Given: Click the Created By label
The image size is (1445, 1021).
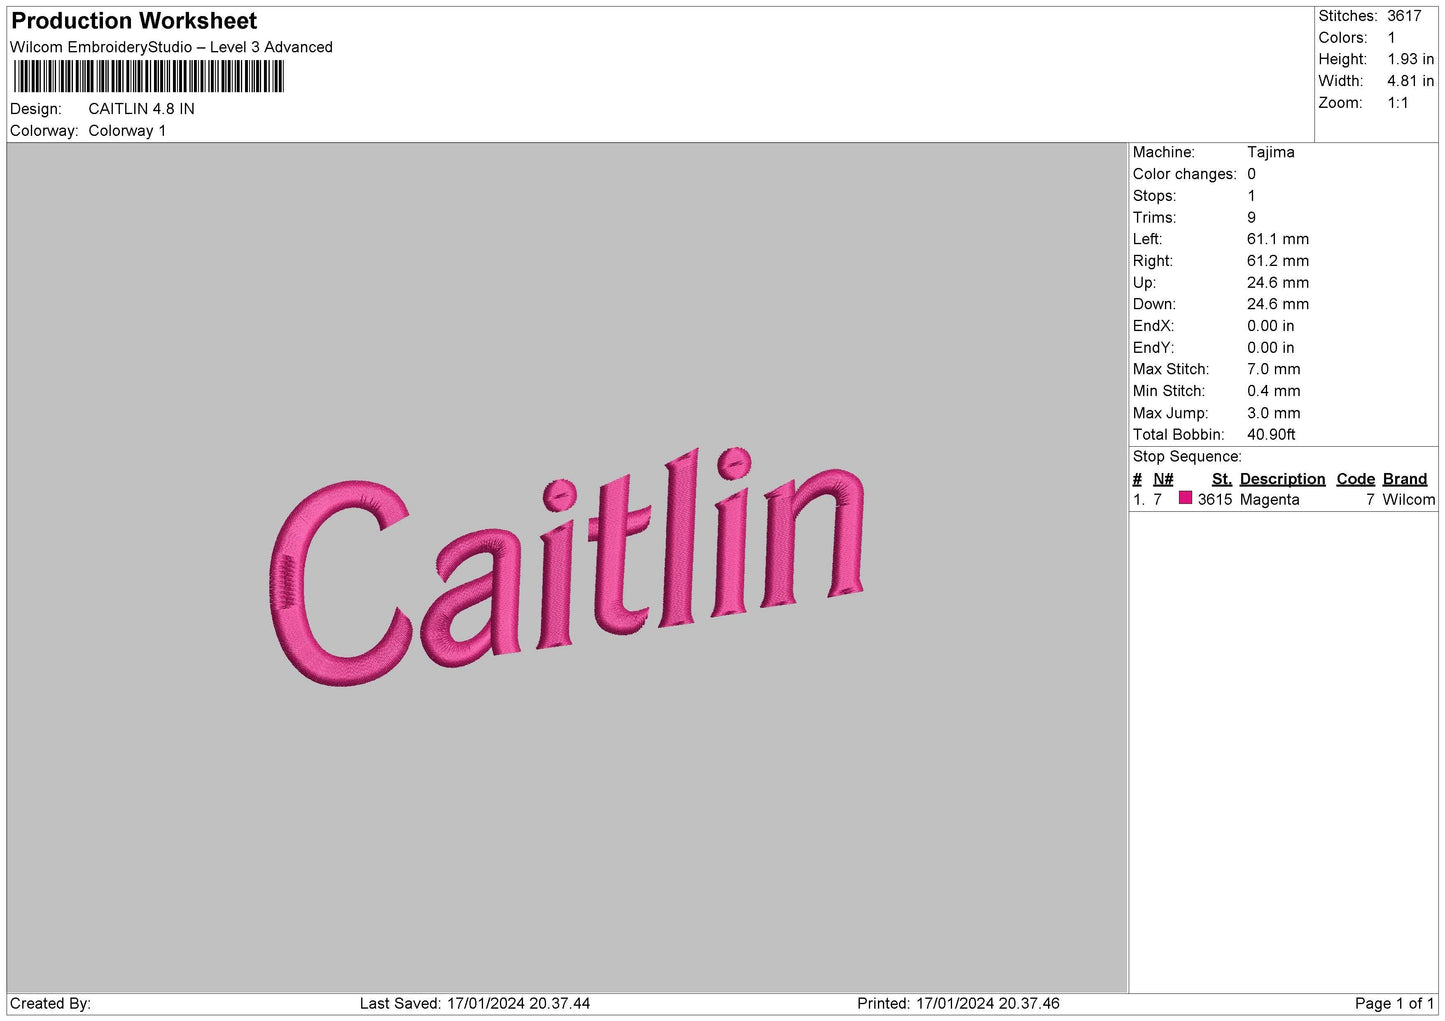Looking at the screenshot, I should point(50,1004).
